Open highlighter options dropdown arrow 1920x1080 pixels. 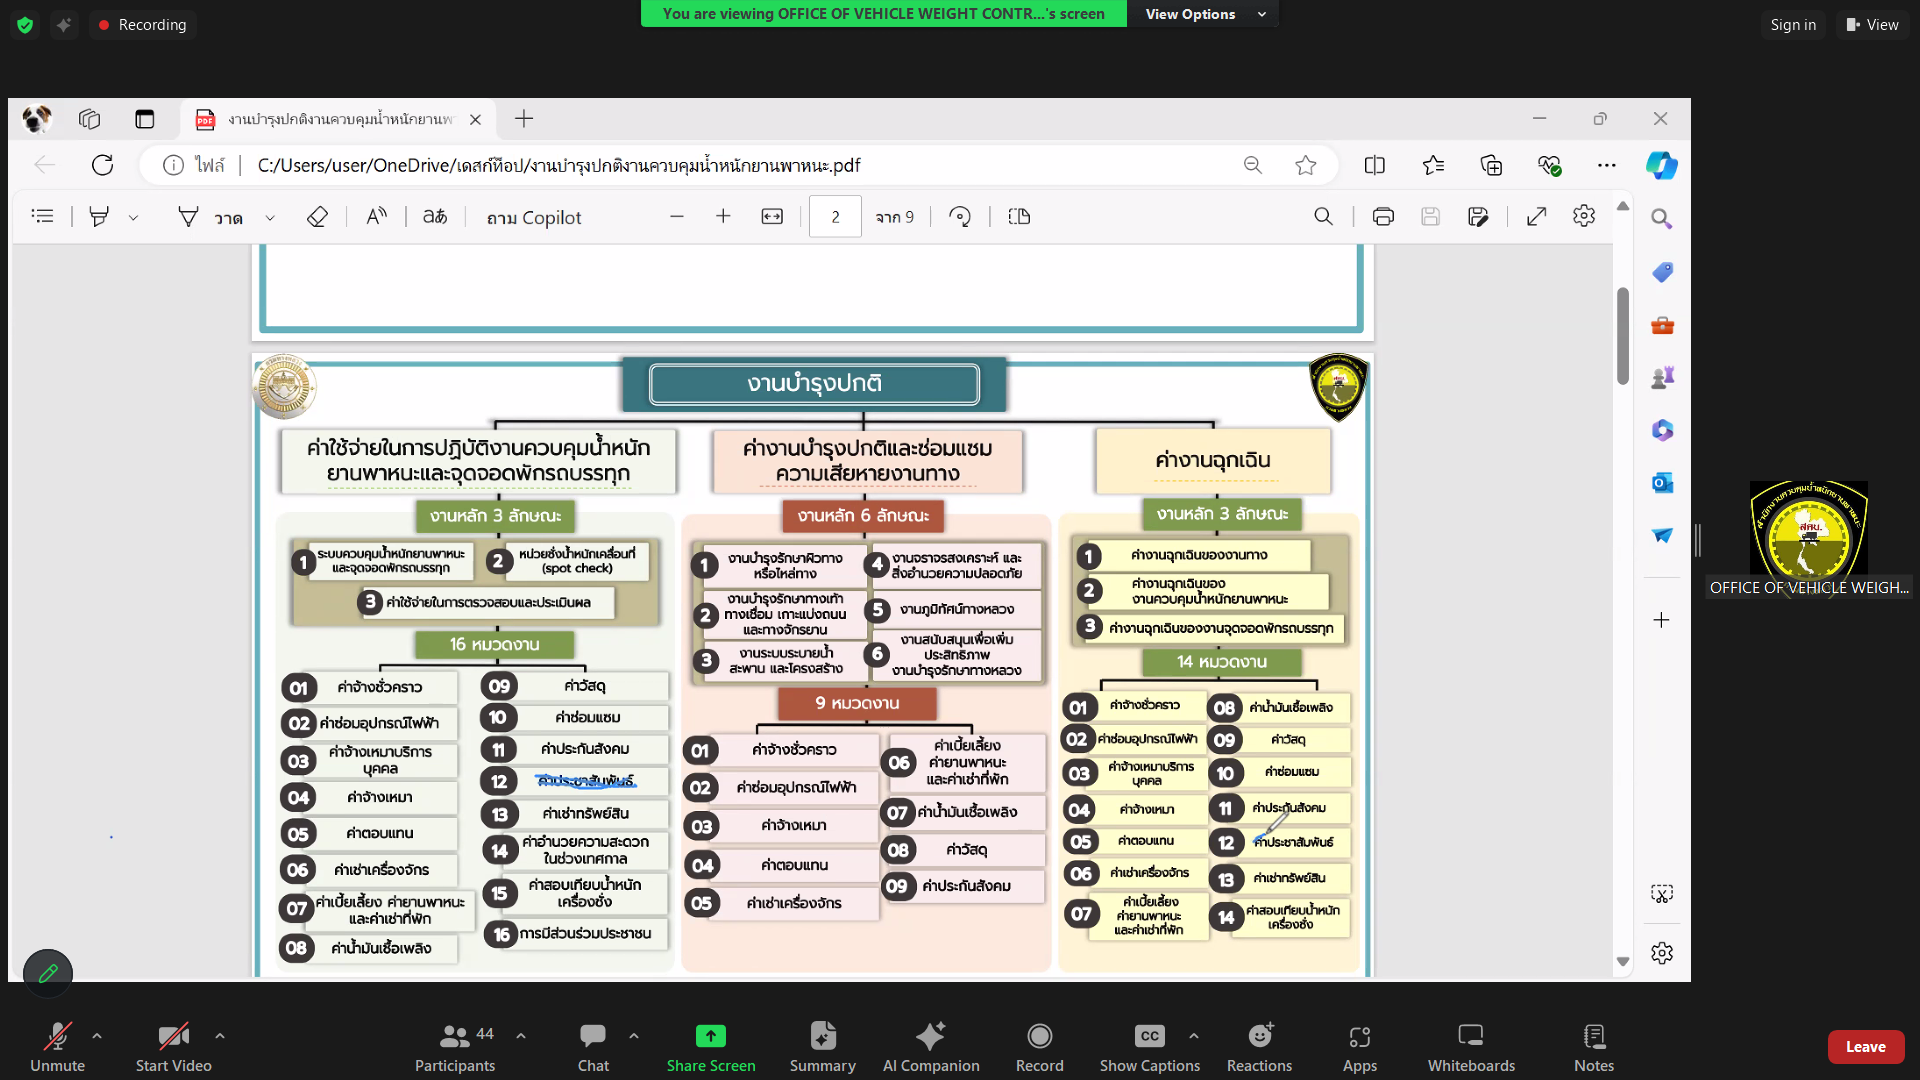[x=133, y=218]
